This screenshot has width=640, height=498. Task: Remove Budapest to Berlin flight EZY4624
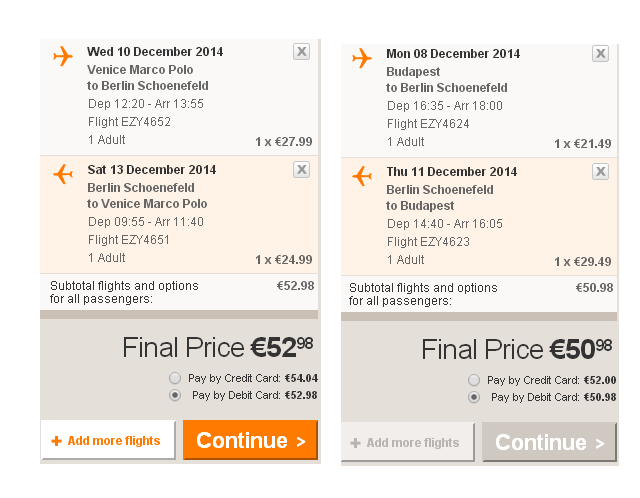pyautogui.click(x=600, y=54)
